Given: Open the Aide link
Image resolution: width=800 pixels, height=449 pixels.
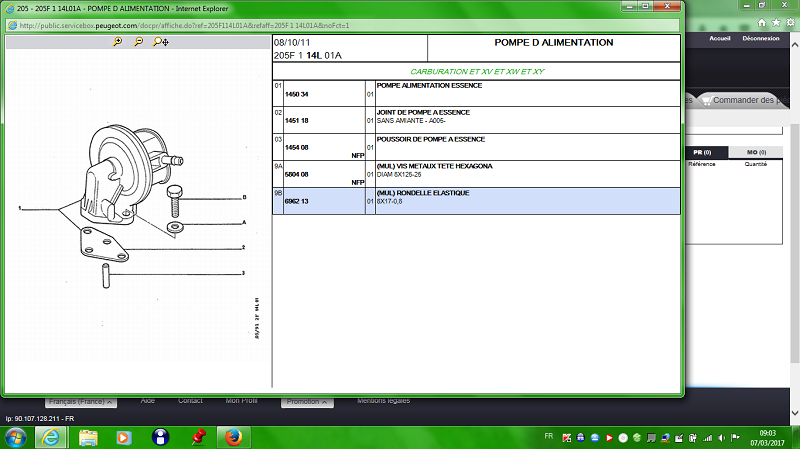Looking at the screenshot, I should tap(147, 401).
